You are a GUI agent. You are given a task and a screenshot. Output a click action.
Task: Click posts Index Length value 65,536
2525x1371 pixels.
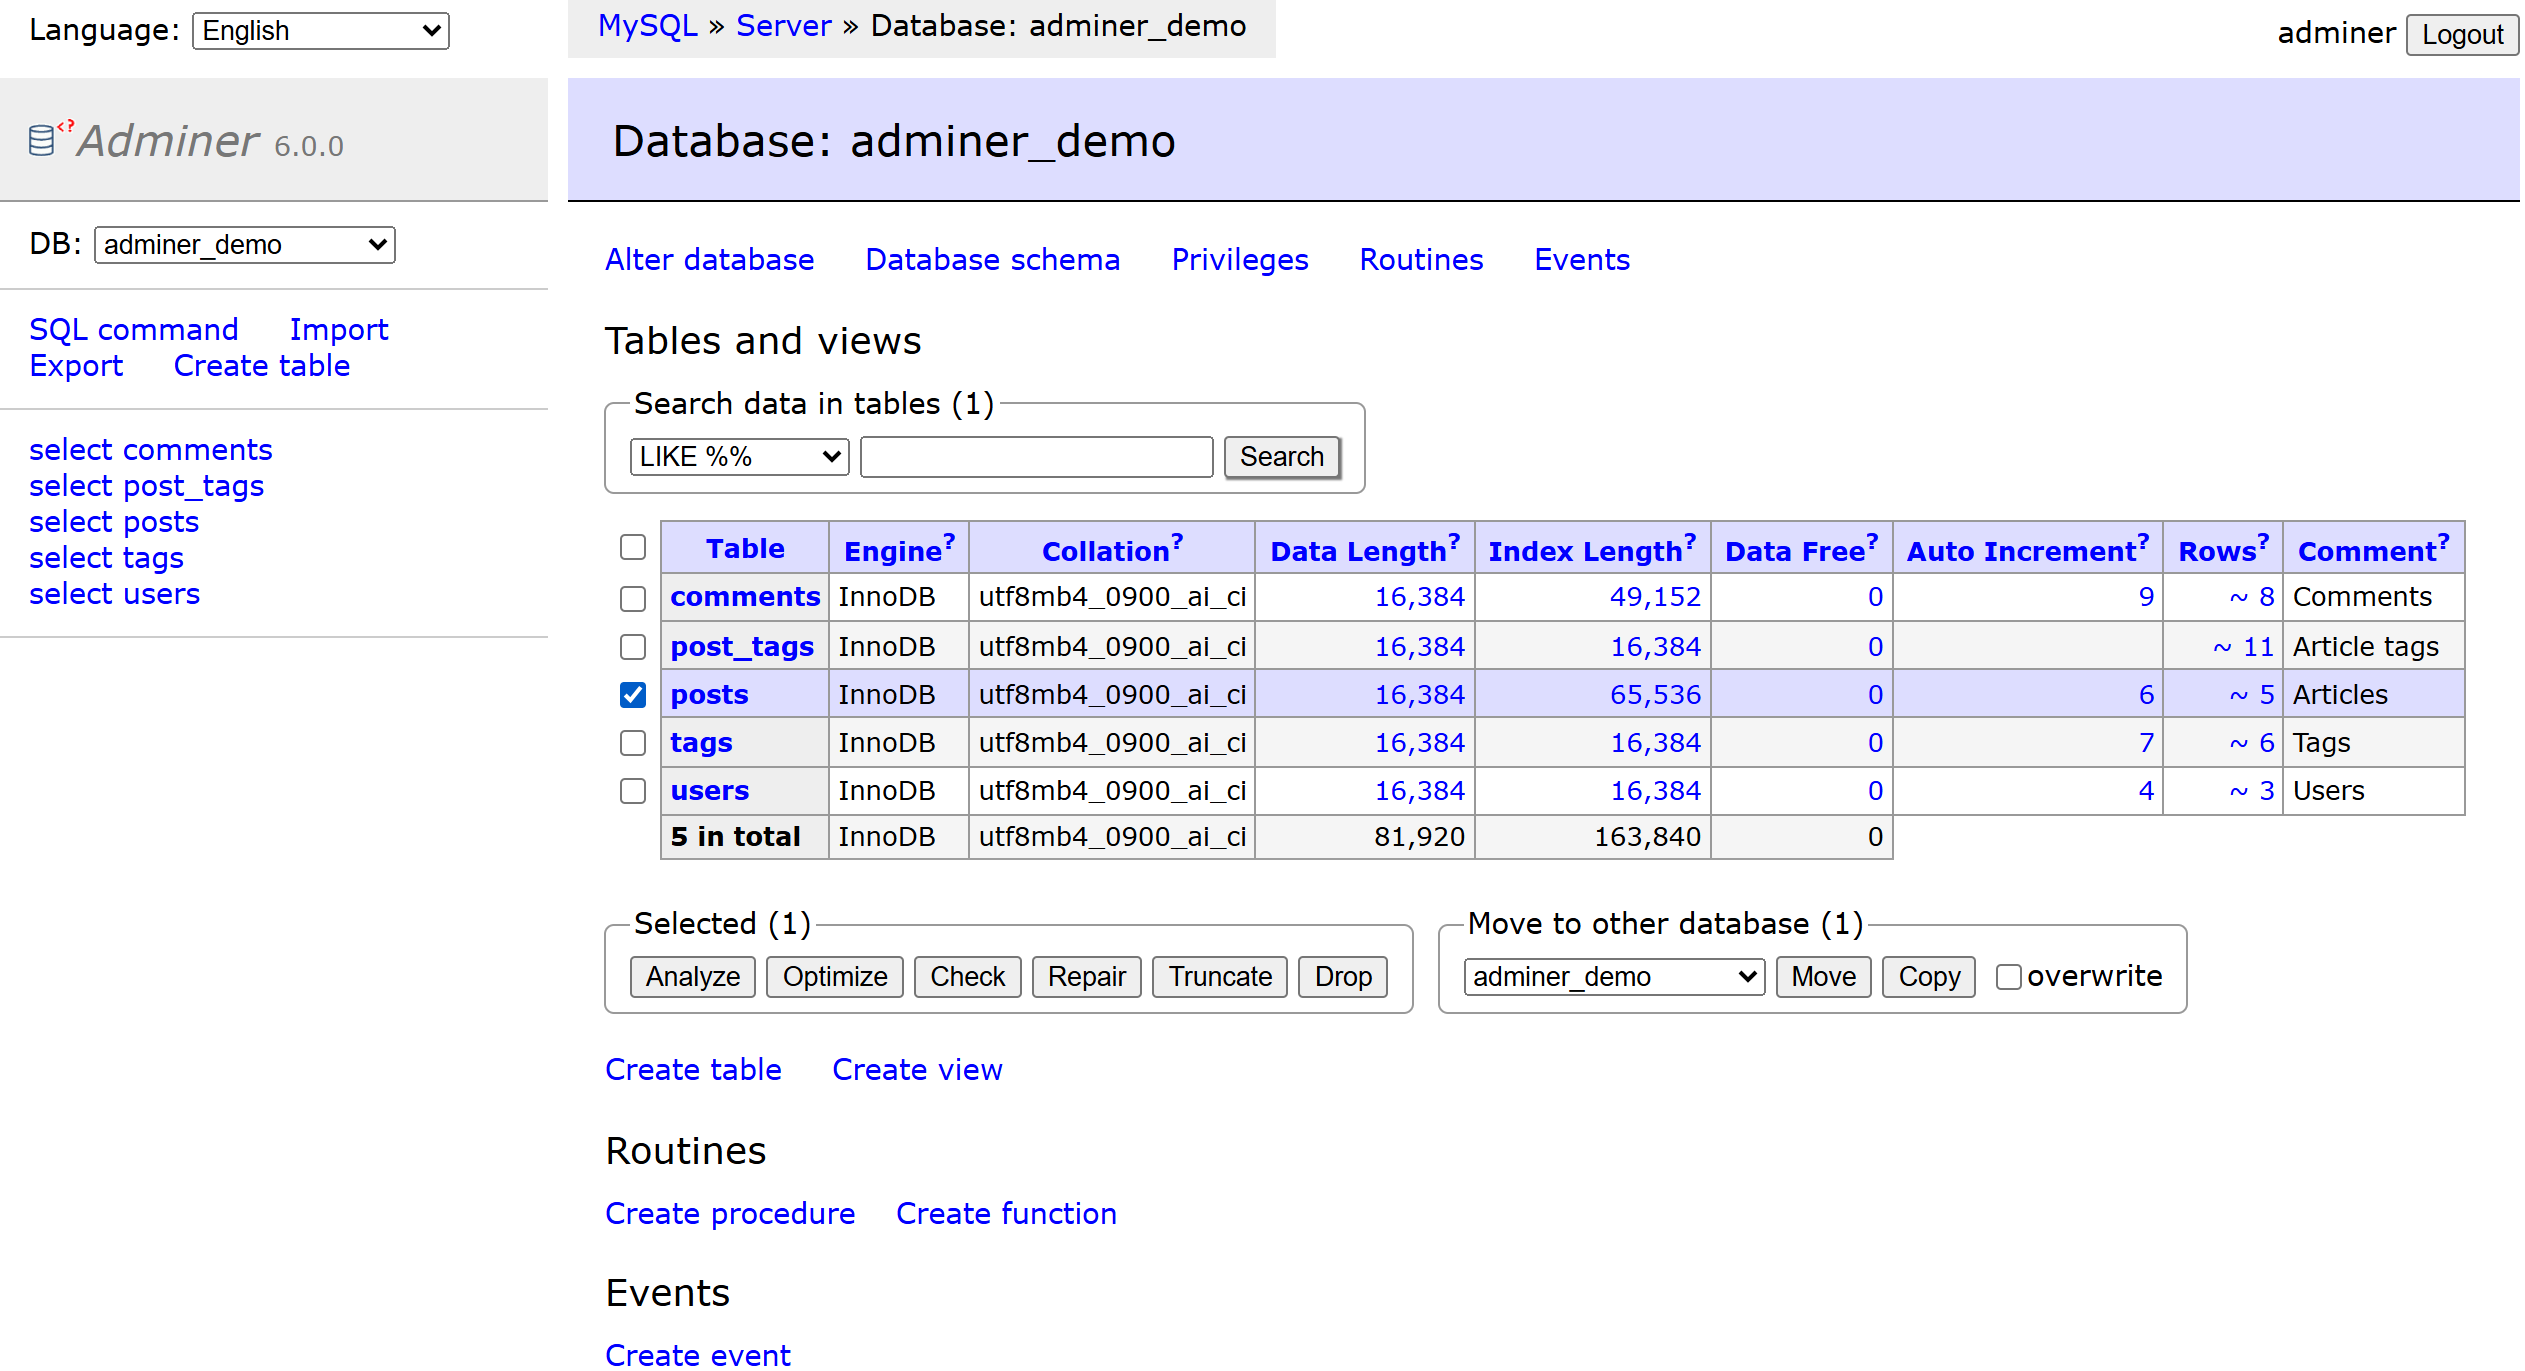(x=1655, y=695)
